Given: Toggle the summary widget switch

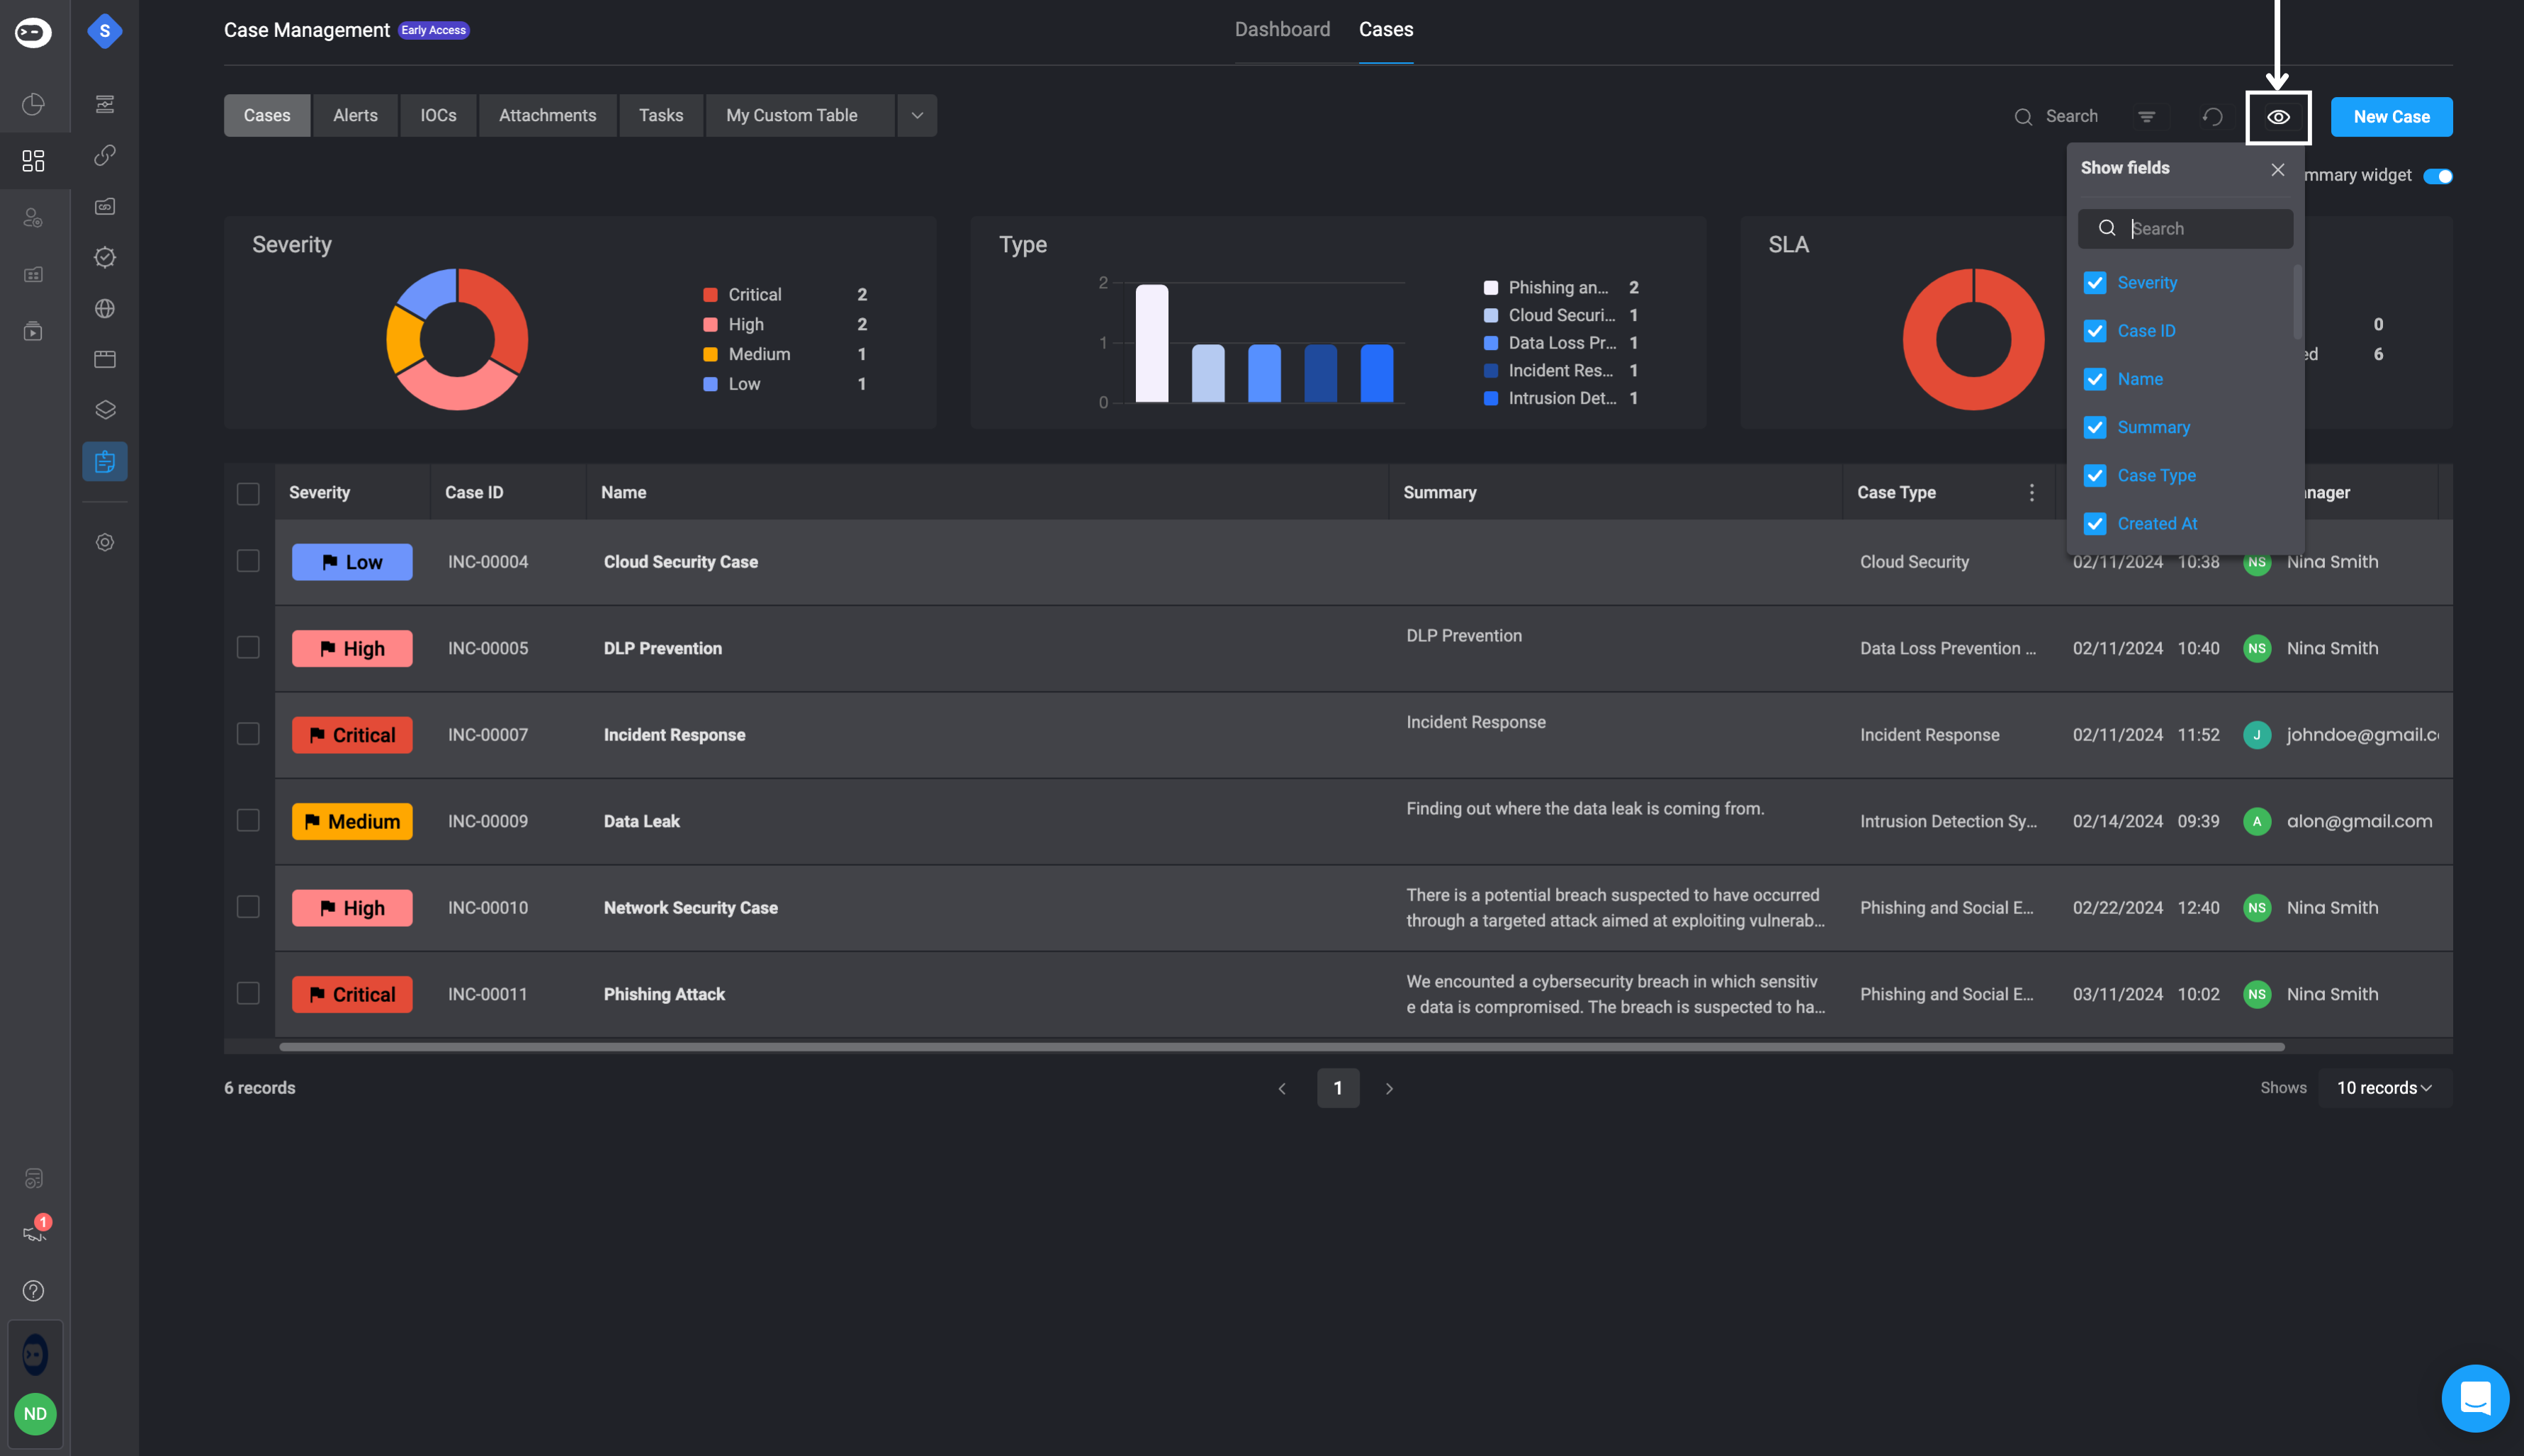Looking at the screenshot, I should coord(2437,176).
